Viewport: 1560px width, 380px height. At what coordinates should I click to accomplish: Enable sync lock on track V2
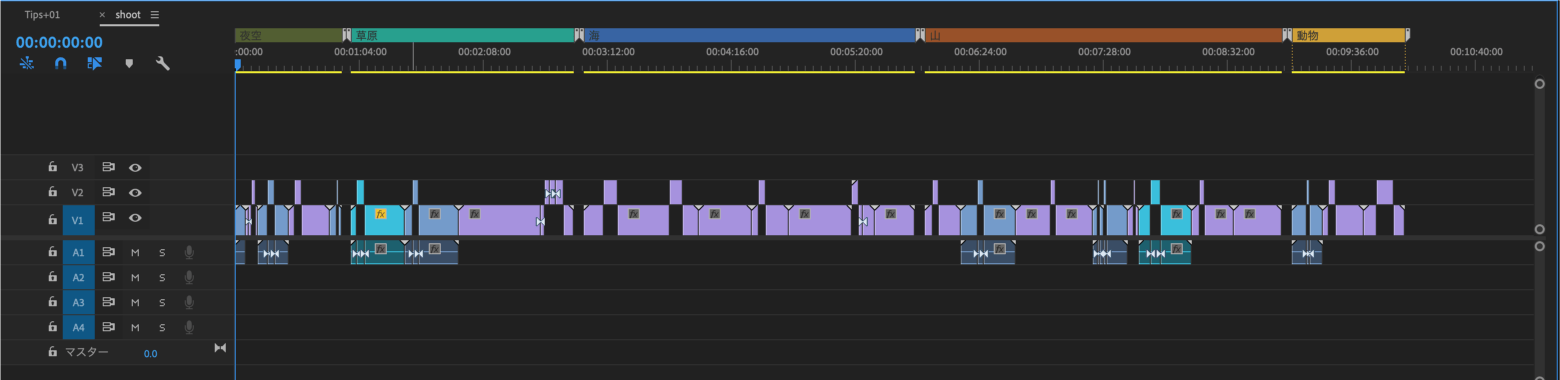tap(109, 192)
